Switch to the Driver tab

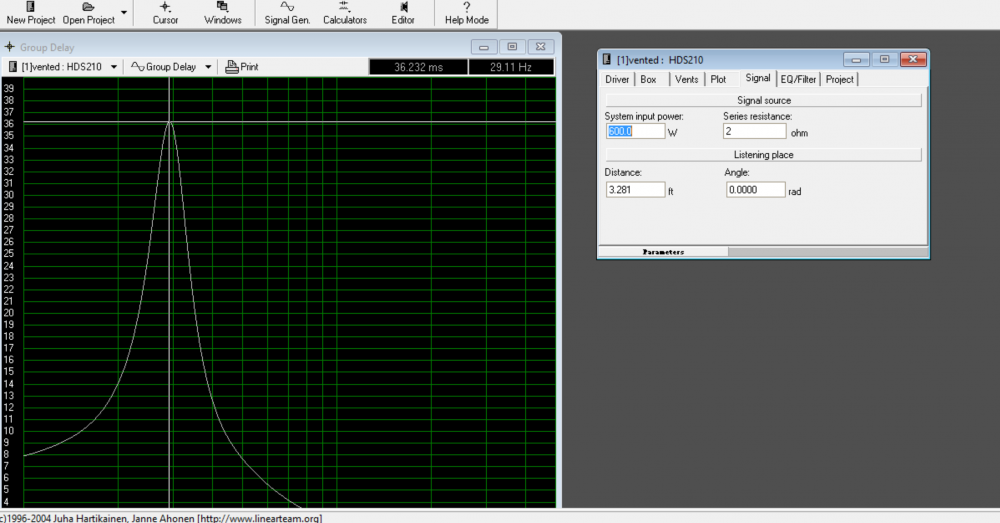pos(617,79)
